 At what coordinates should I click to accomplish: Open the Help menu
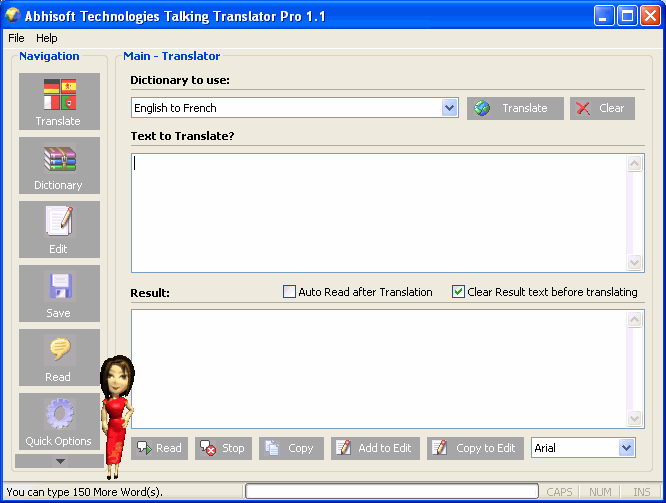pyautogui.click(x=47, y=38)
